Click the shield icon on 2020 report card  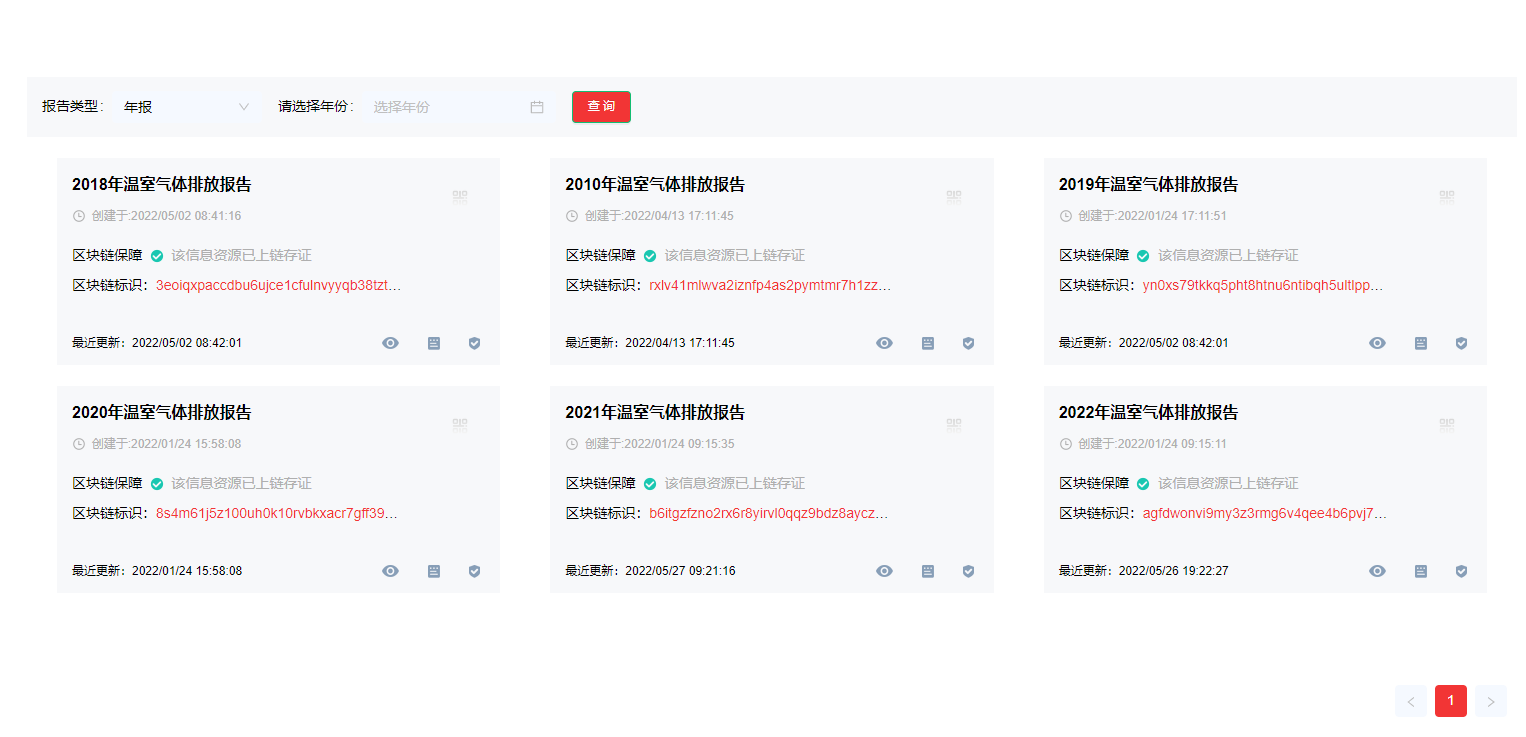click(x=475, y=571)
